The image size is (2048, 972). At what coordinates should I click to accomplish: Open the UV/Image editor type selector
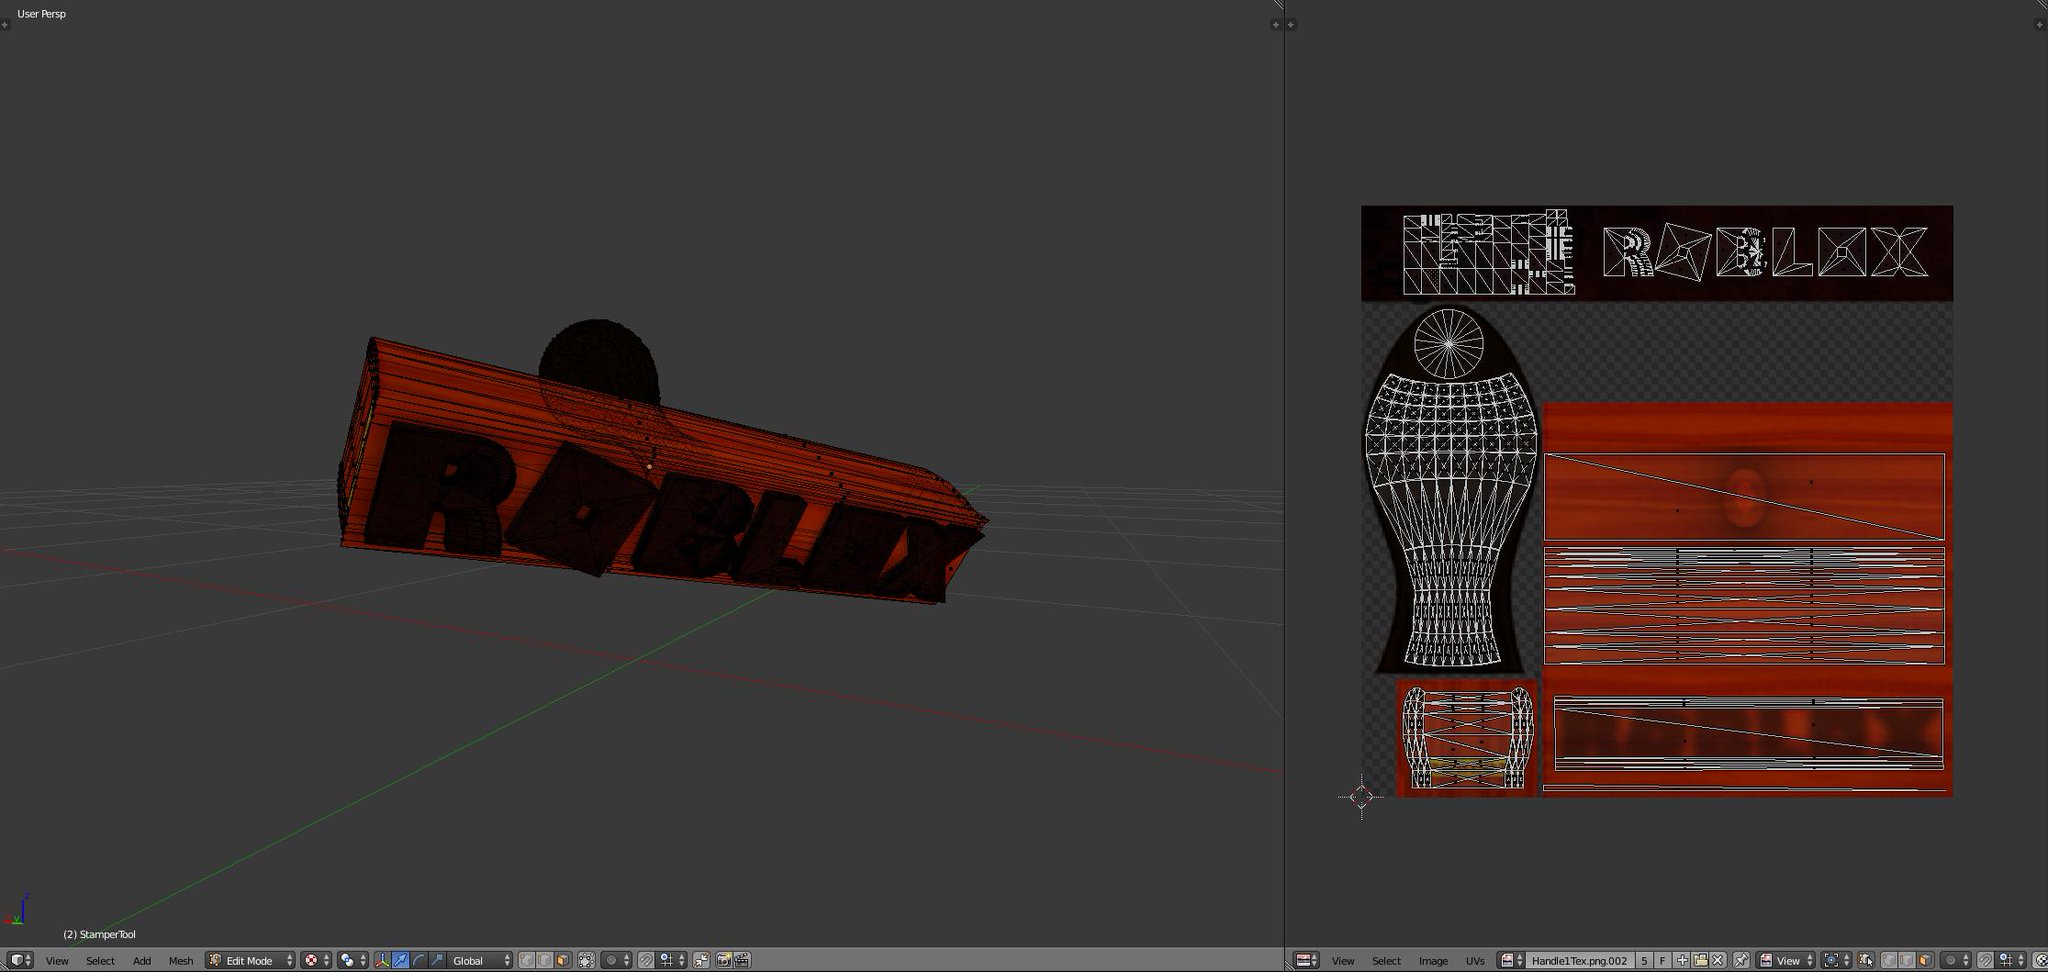point(1307,961)
